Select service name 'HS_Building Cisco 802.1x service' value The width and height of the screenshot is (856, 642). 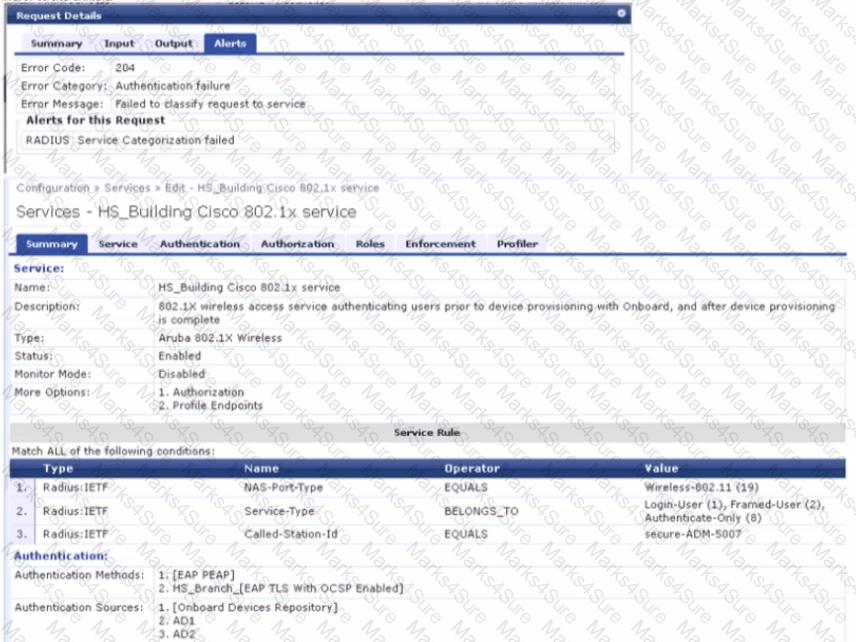tap(249, 287)
